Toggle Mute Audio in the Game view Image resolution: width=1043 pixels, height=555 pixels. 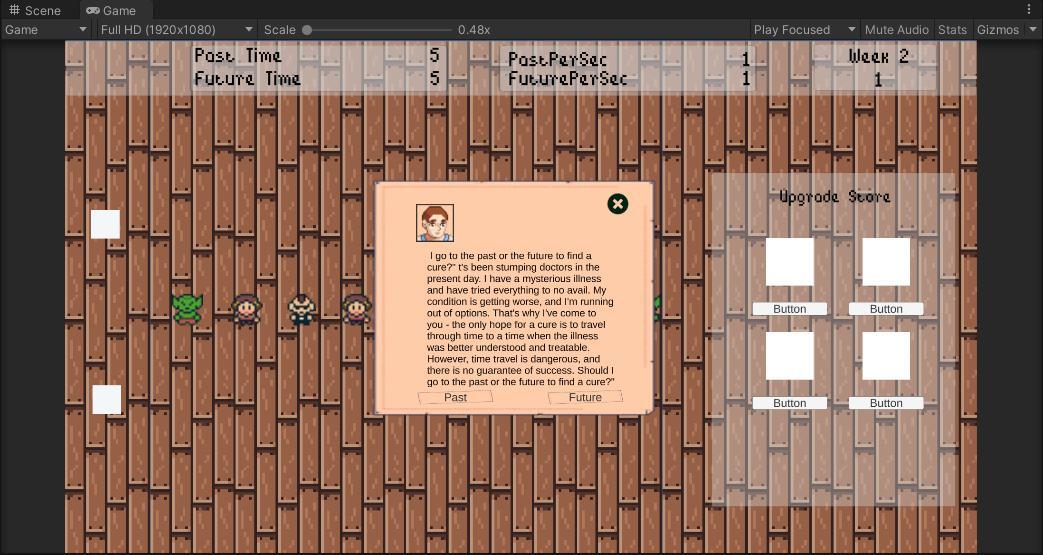tap(896, 30)
